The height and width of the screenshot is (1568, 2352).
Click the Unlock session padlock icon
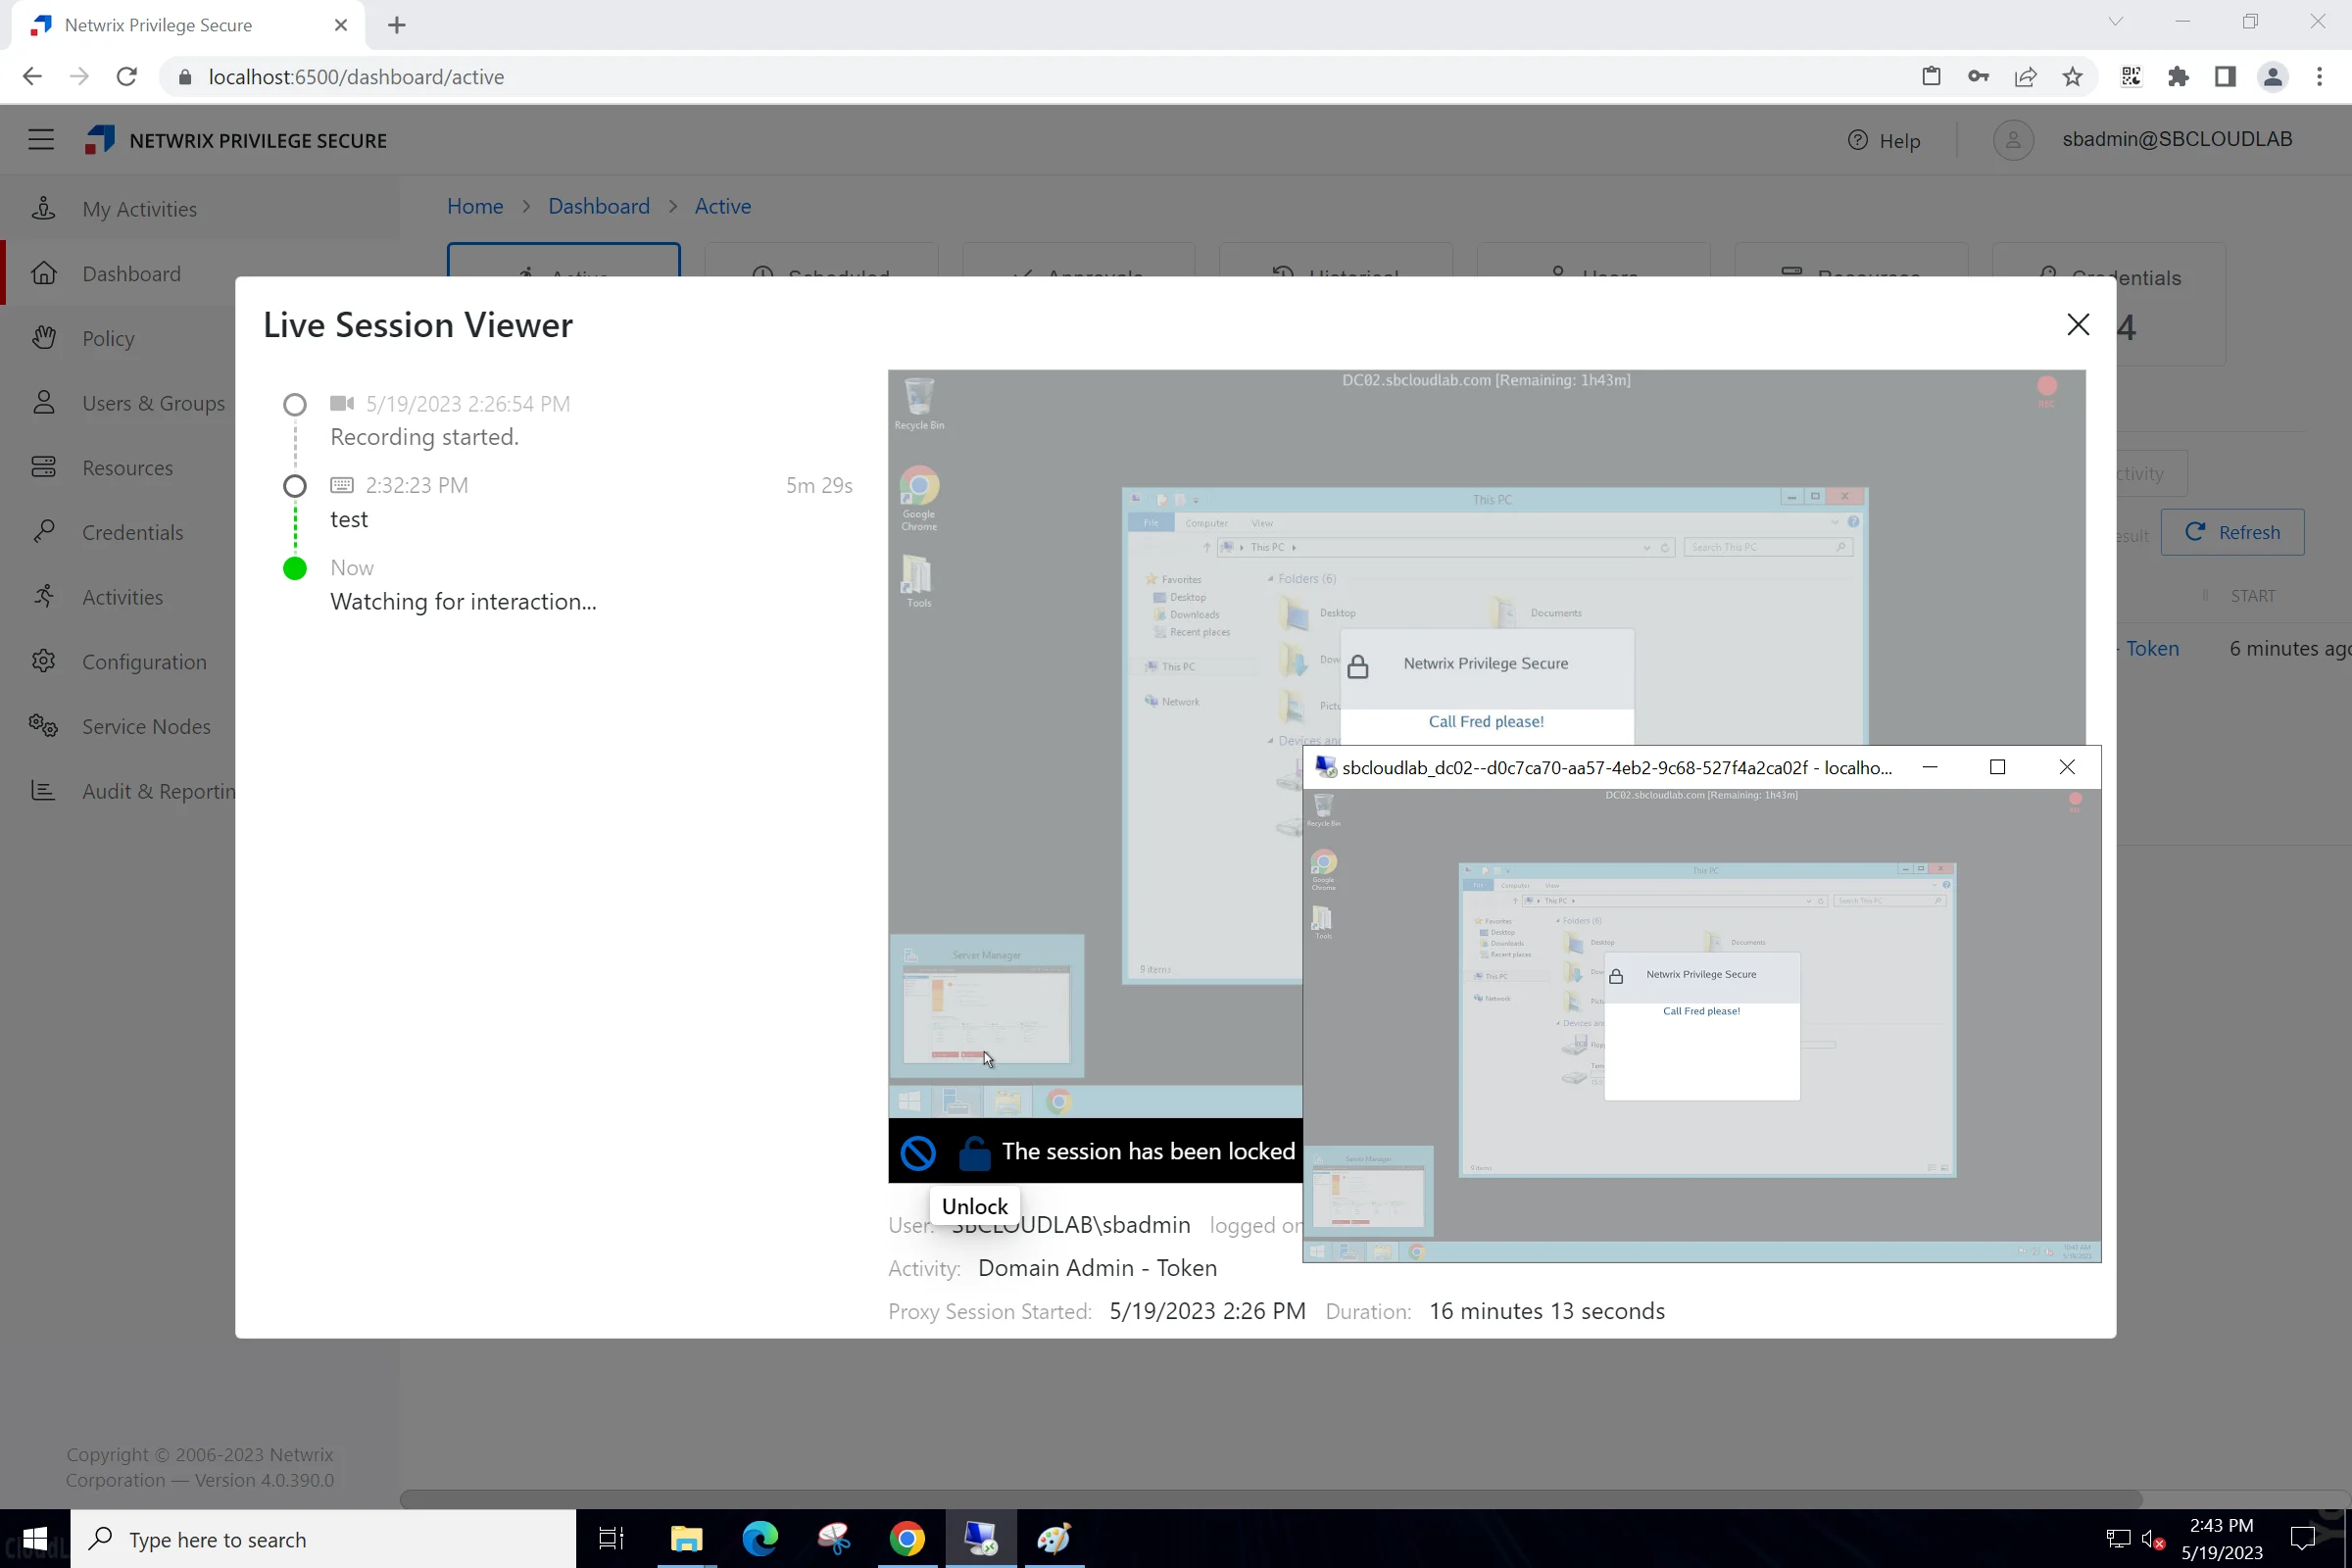974,1153
